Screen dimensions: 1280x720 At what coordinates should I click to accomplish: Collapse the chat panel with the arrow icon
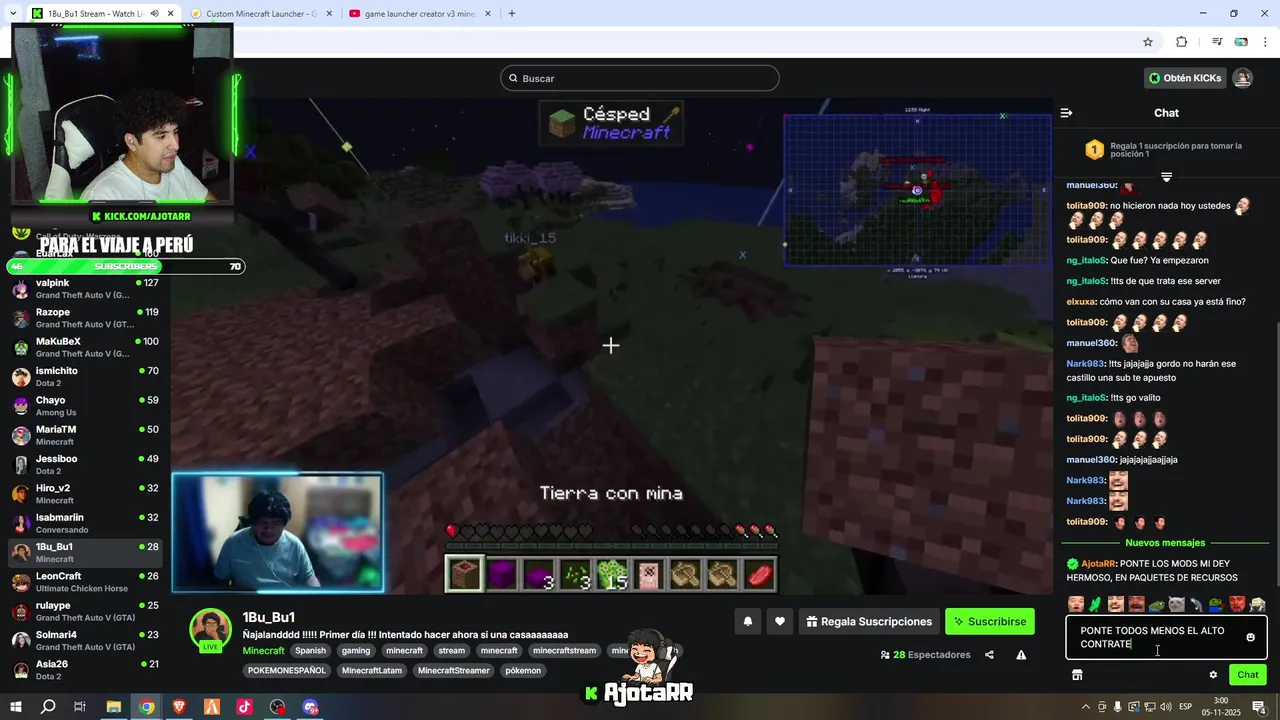(x=1066, y=113)
